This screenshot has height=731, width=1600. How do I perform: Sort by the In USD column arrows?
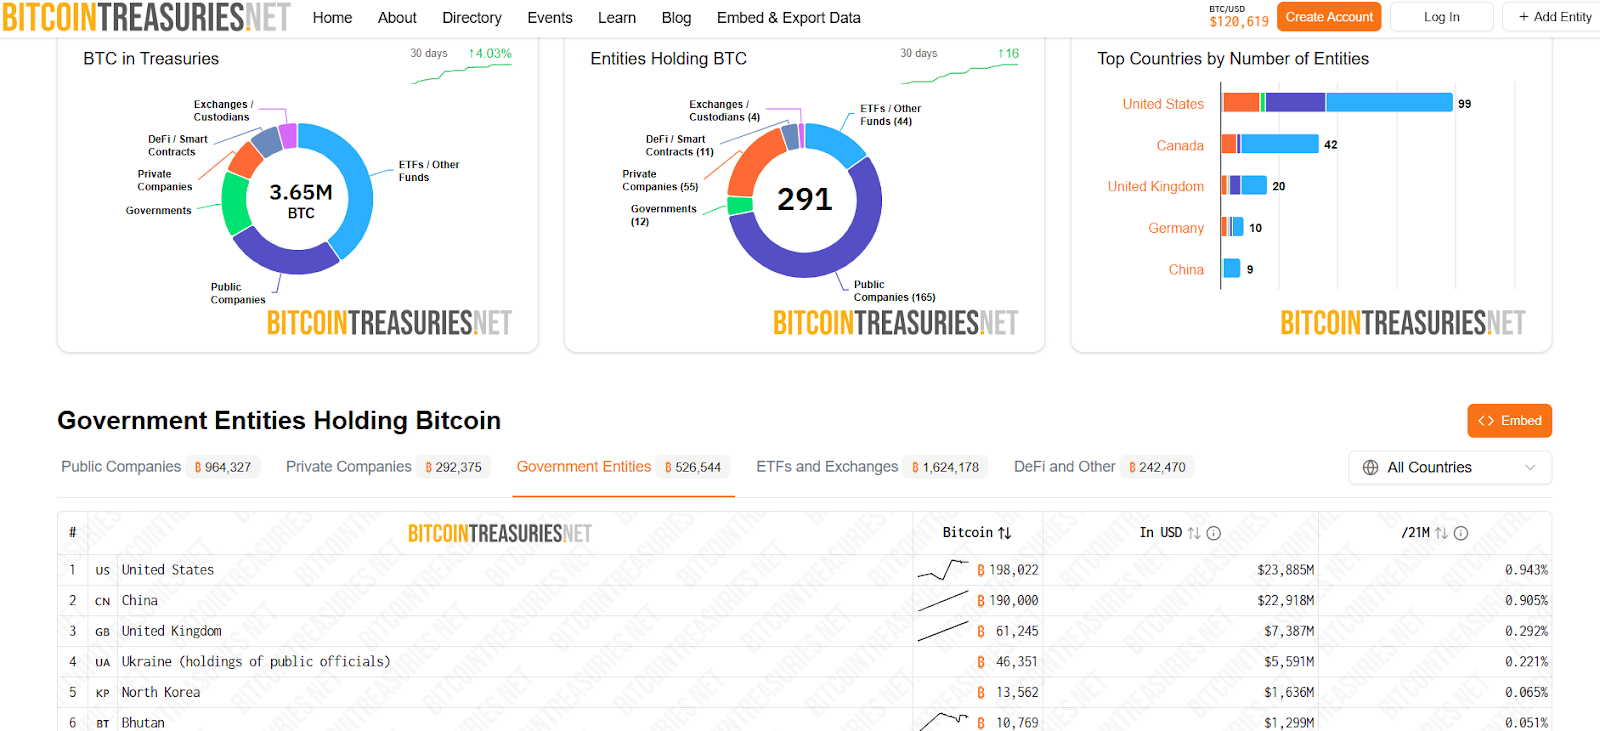point(1194,533)
